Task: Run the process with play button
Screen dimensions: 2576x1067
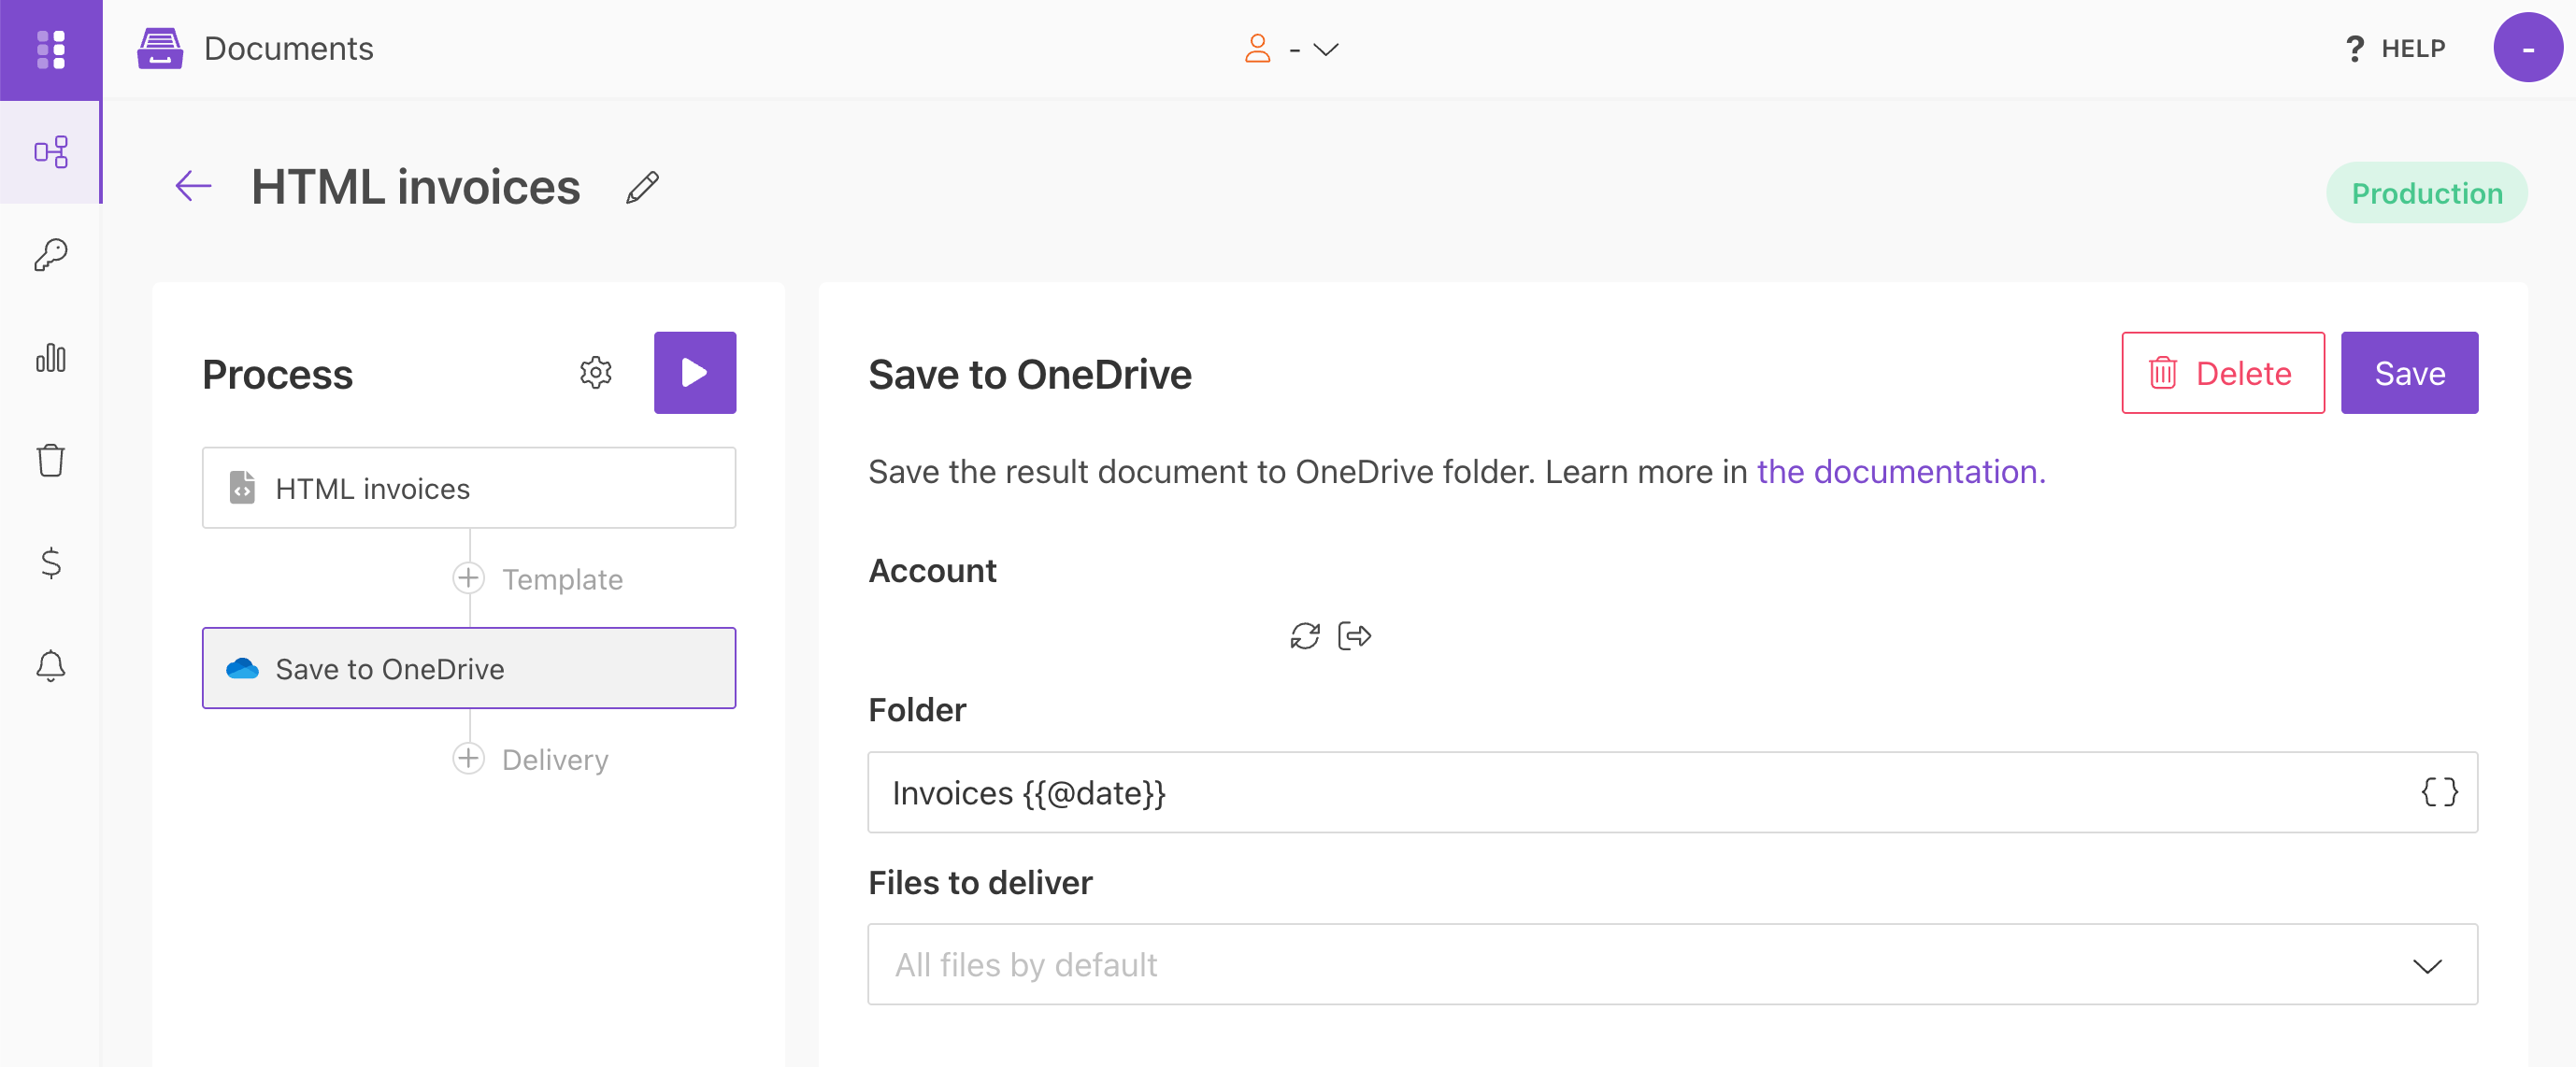Action: 695,373
